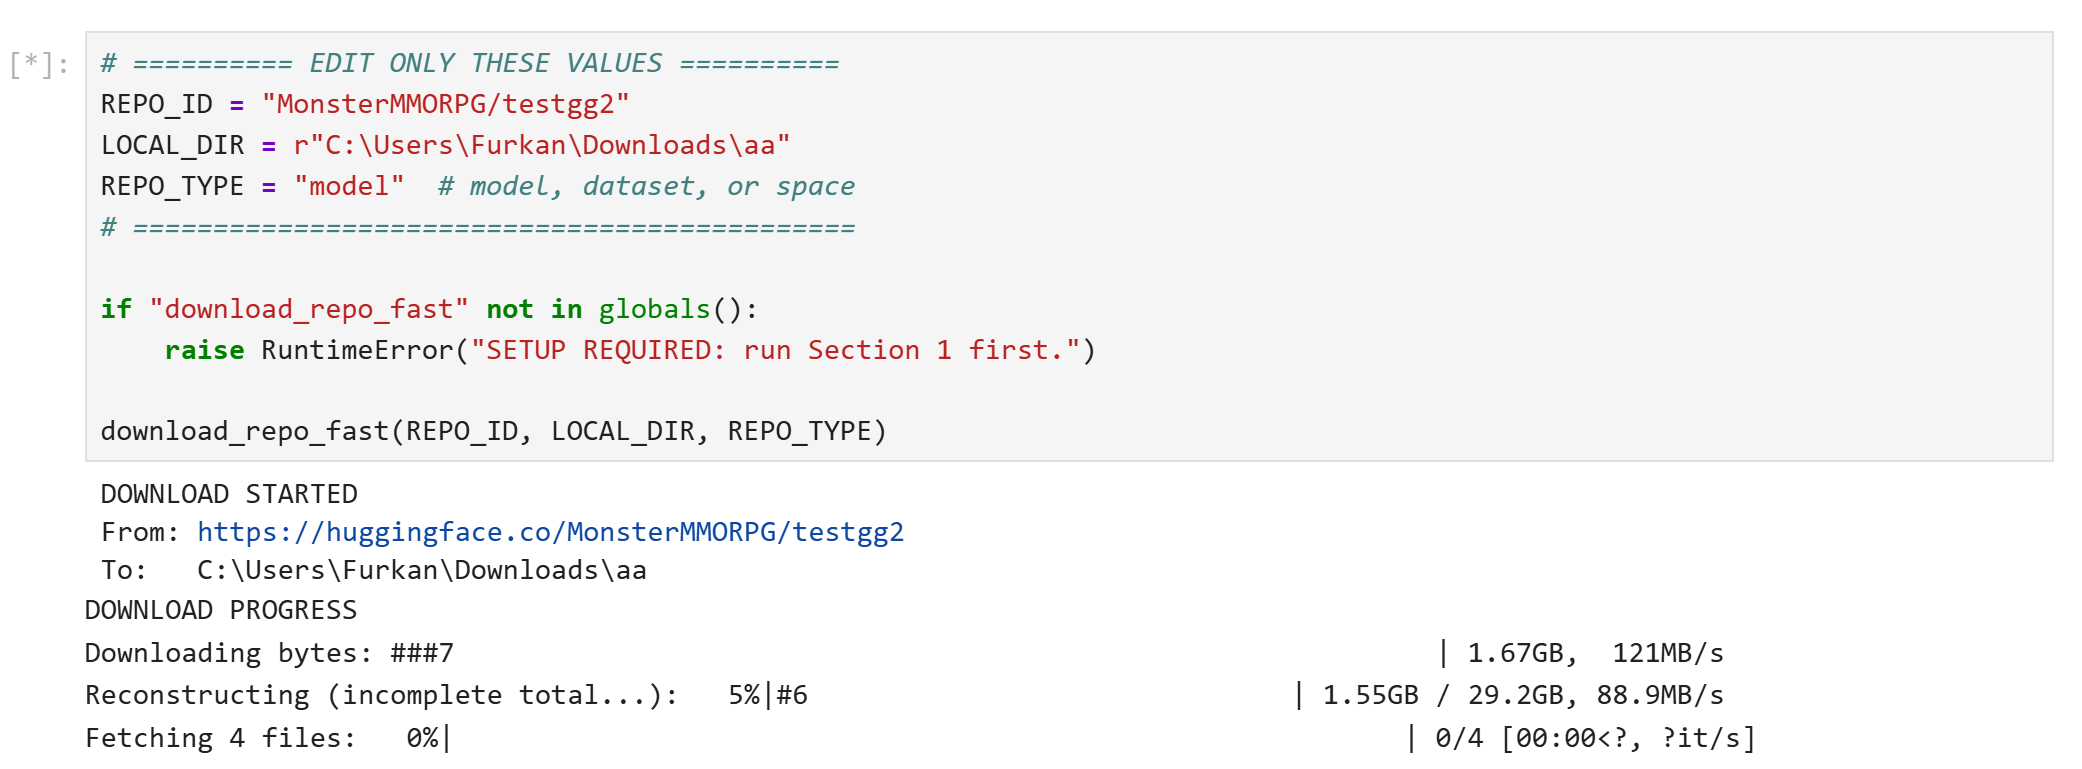Place cursor in REPO_ID string value
Viewport: 2082px width, 769px height.
click(445, 105)
